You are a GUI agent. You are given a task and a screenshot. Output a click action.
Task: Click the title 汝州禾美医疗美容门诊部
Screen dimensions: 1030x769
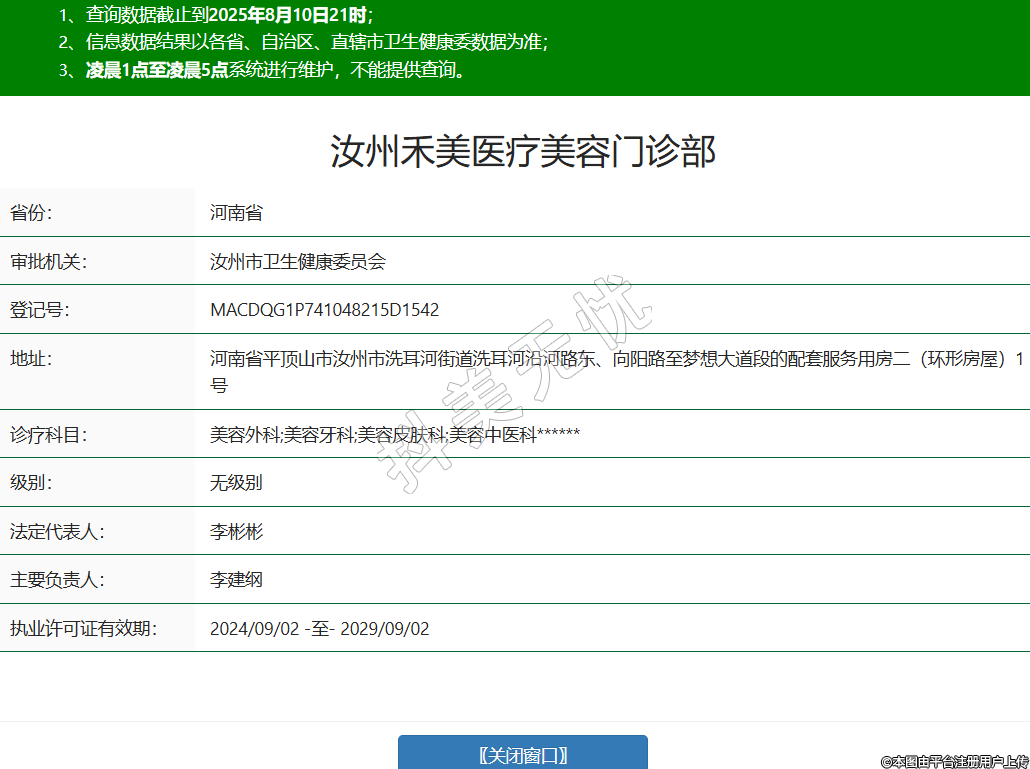point(523,152)
